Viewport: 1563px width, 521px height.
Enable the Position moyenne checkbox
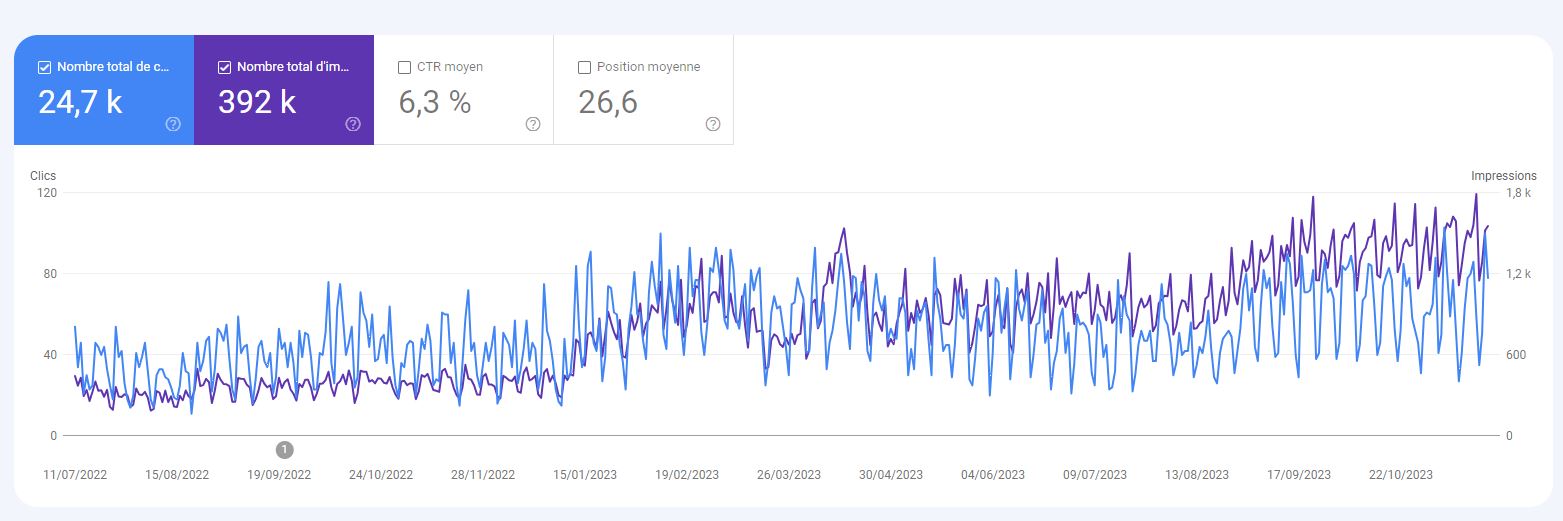pyautogui.click(x=584, y=68)
